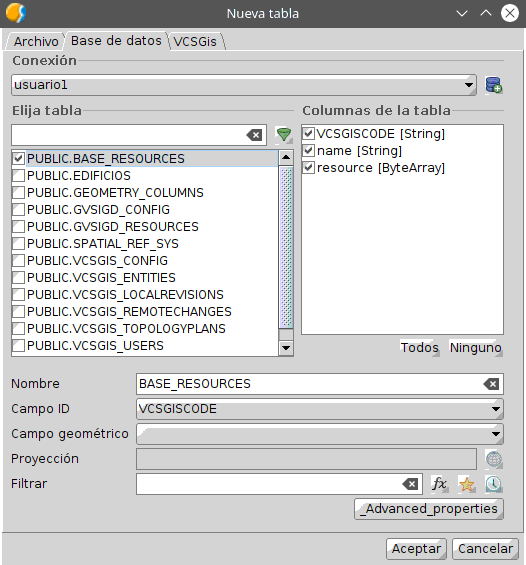Image resolution: width=526 pixels, height=565 pixels.
Task: Check PUBLIC.VCSGIS_CONFIG table
Action: click(18, 261)
